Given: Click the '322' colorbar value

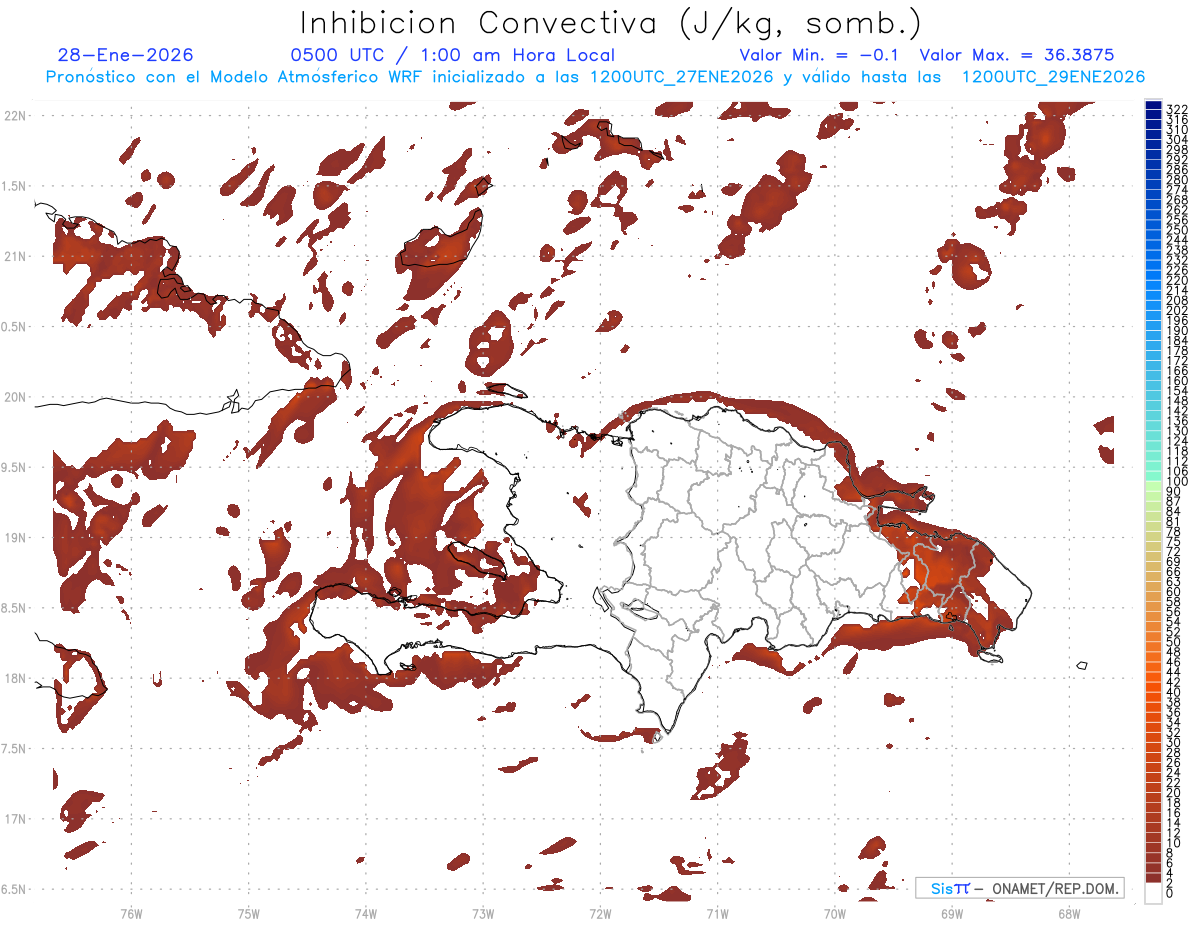Looking at the screenshot, I should [x=1176, y=108].
